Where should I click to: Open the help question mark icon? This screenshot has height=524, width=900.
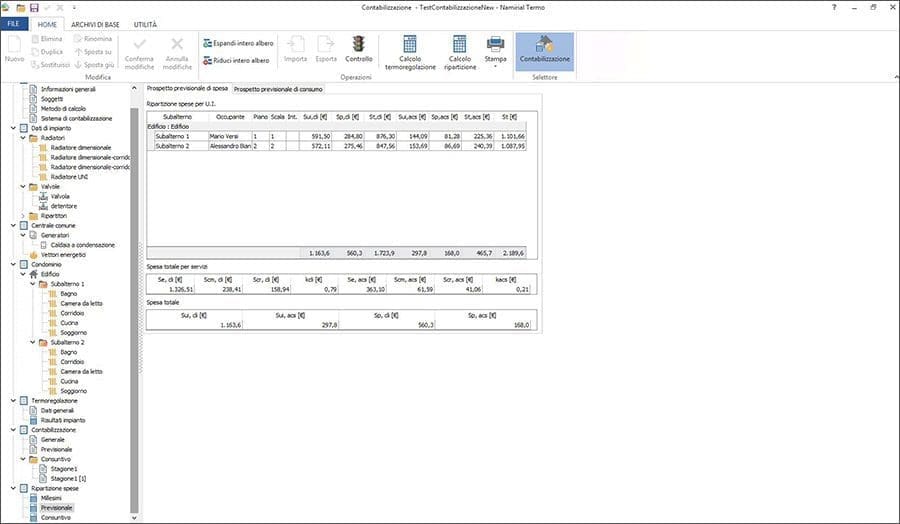pyautogui.click(x=833, y=7)
